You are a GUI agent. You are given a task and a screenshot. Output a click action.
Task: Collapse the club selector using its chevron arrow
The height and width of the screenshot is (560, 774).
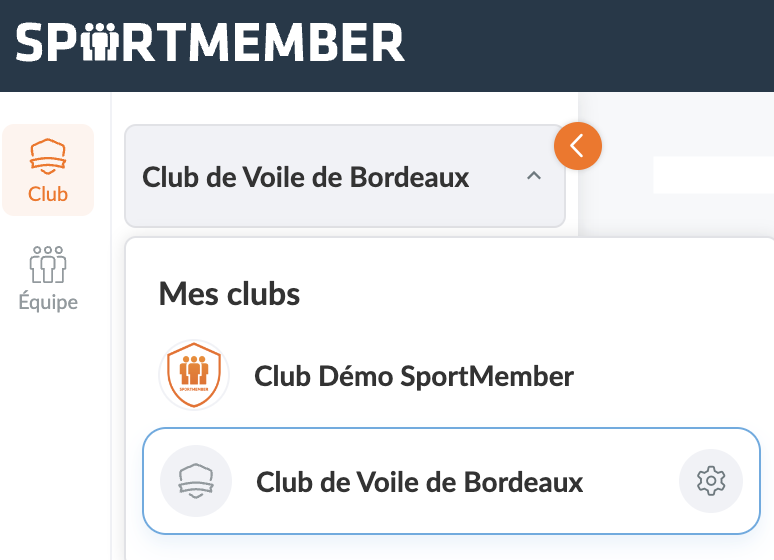533,177
